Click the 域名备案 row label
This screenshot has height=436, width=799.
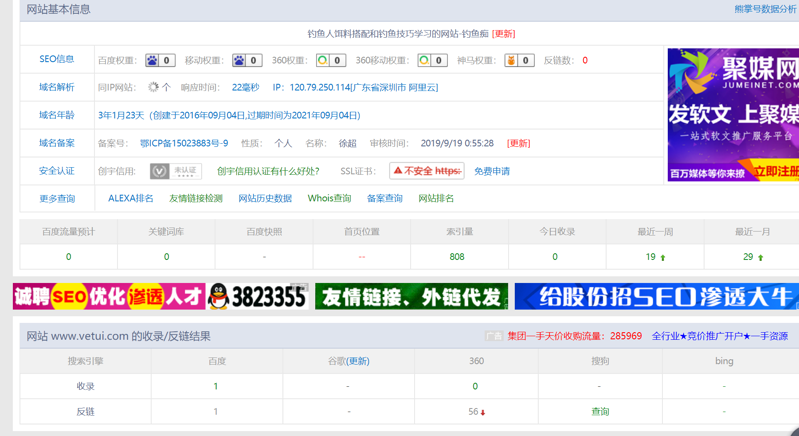coord(57,143)
